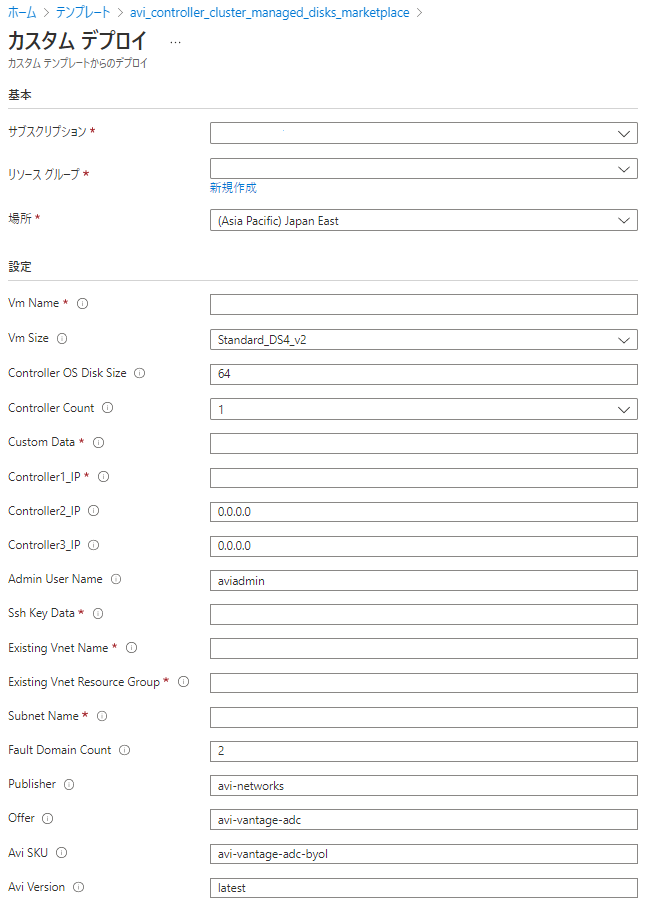Open the サブスクリプション dropdown

tap(424, 133)
